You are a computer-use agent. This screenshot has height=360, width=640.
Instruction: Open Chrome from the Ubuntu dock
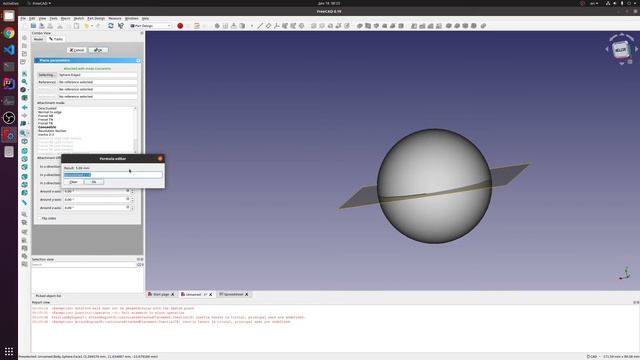9,33
